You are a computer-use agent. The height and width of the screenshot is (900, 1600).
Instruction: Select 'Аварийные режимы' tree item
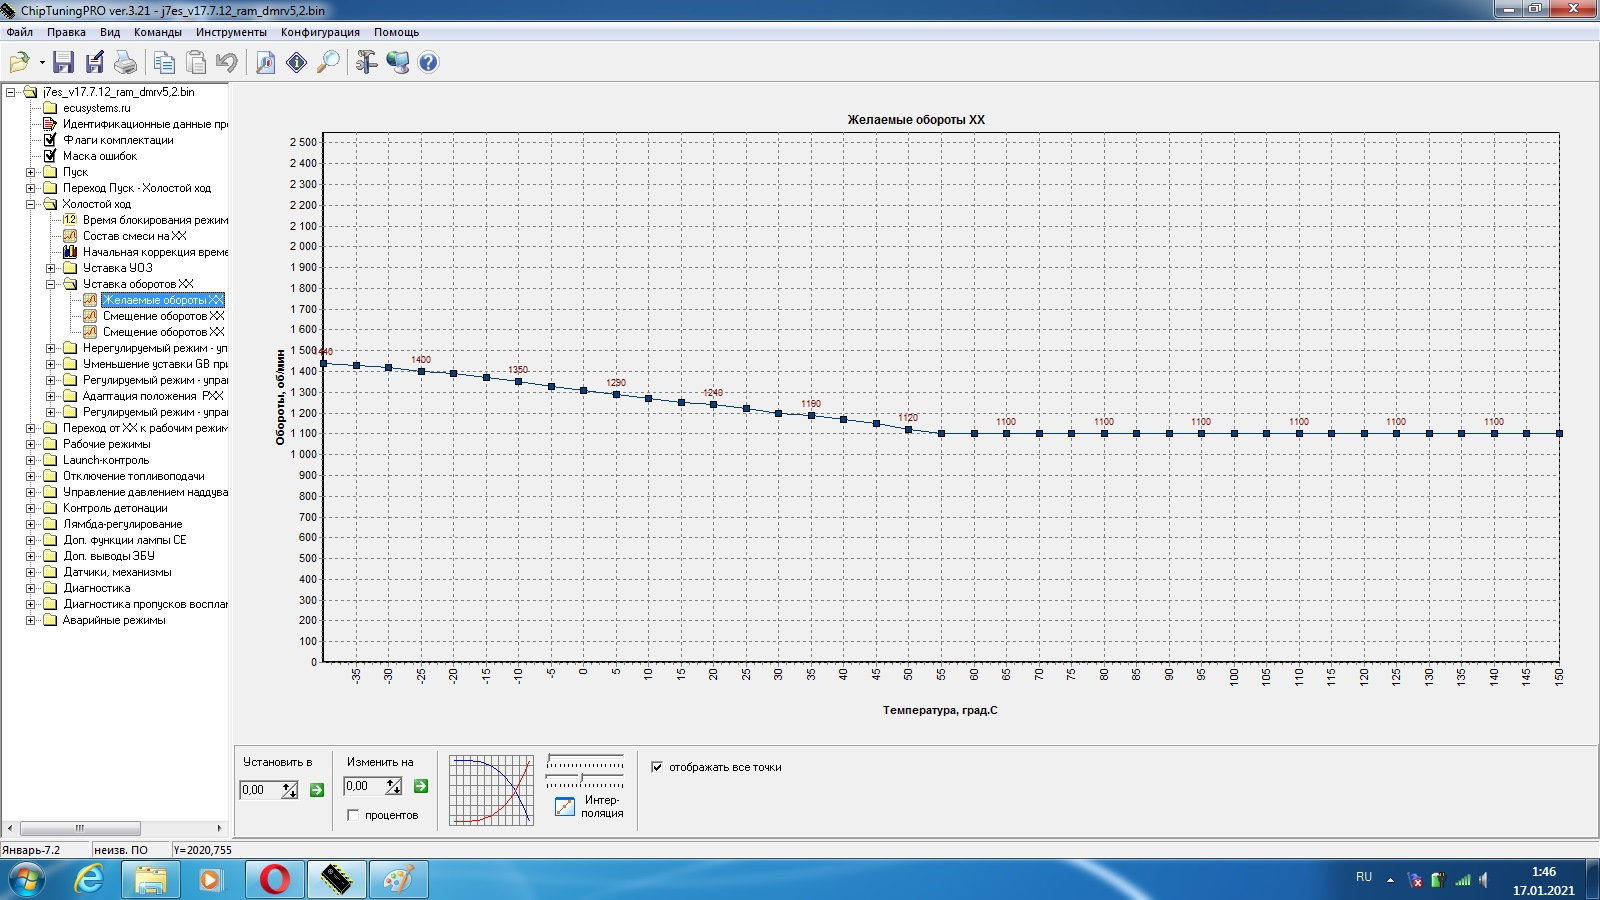click(114, 620)
